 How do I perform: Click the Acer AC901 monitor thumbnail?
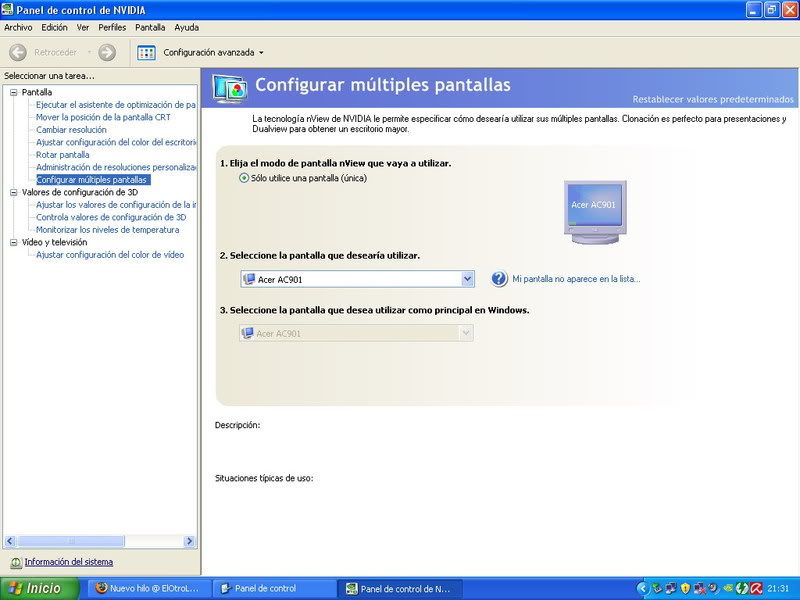595,212
